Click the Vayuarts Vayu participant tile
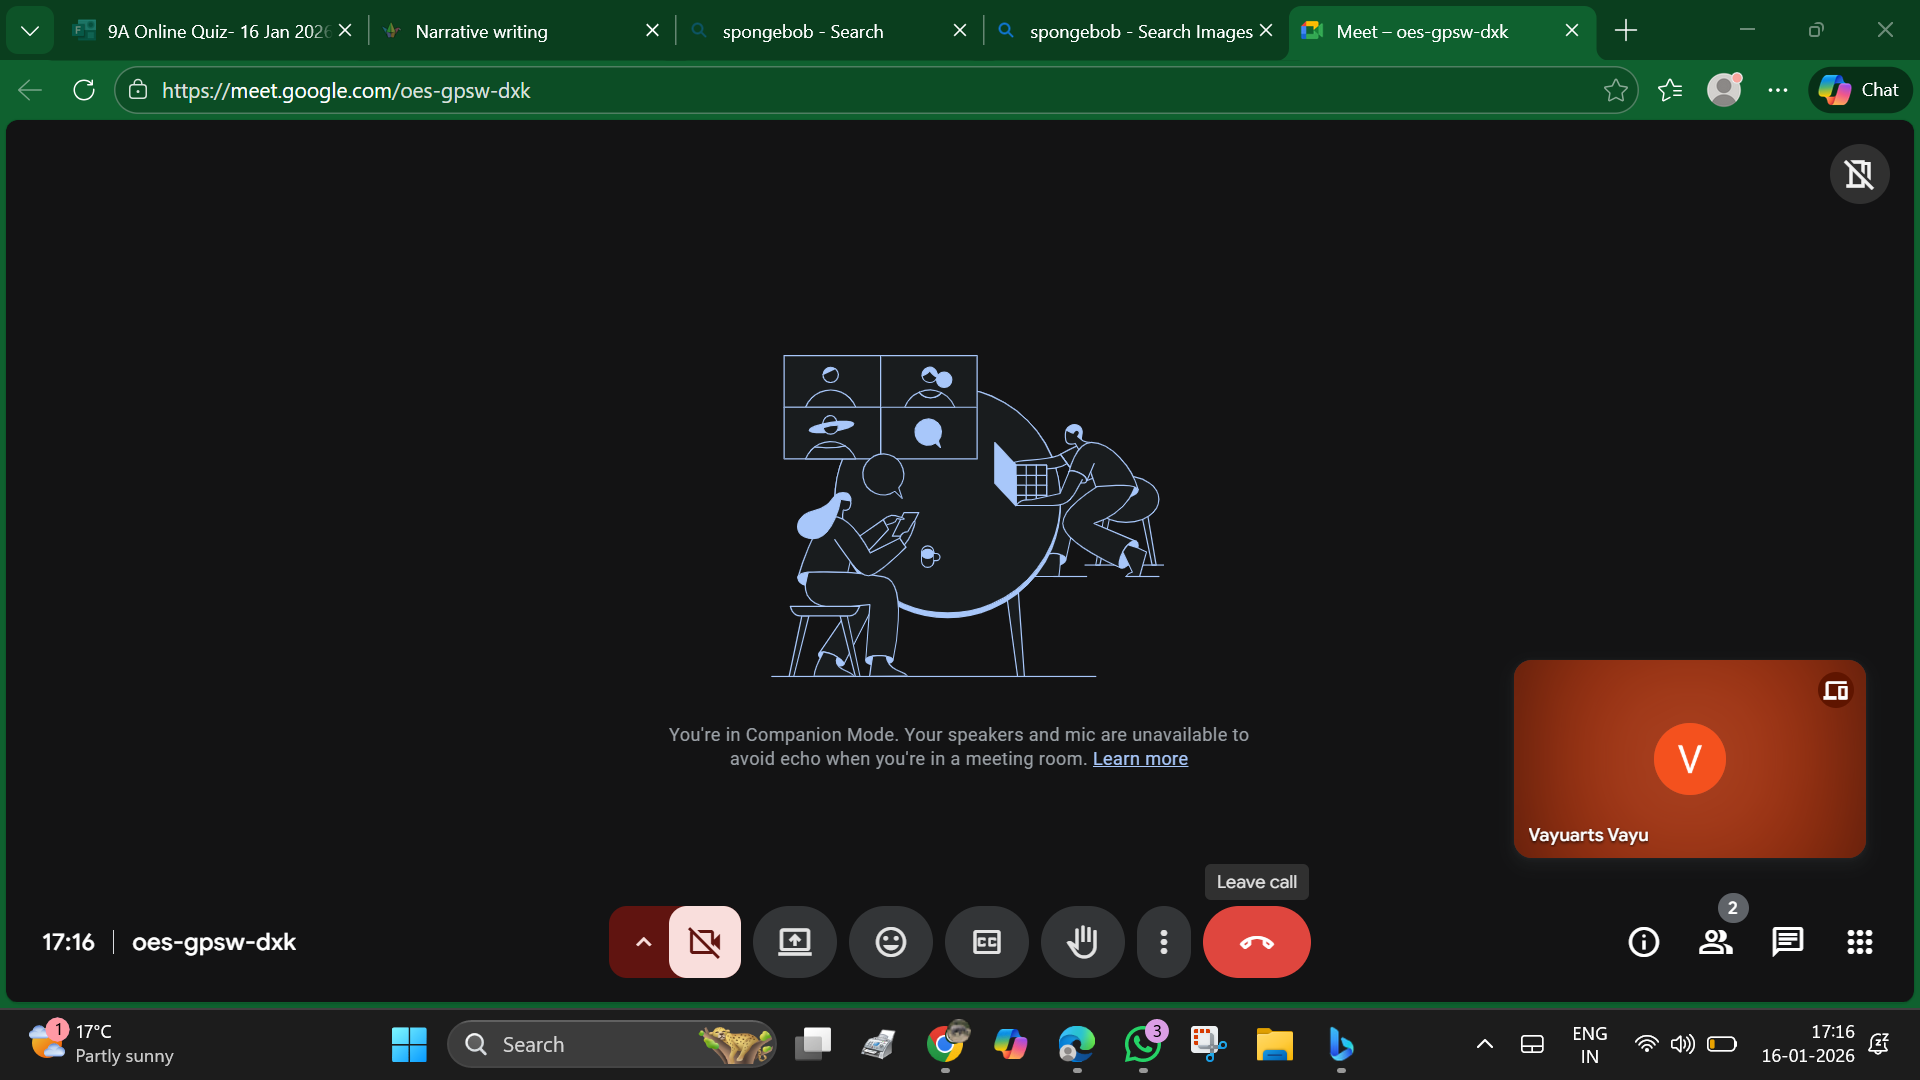The height and width of the screenshot is (1080, 1920). (1689, 759)
